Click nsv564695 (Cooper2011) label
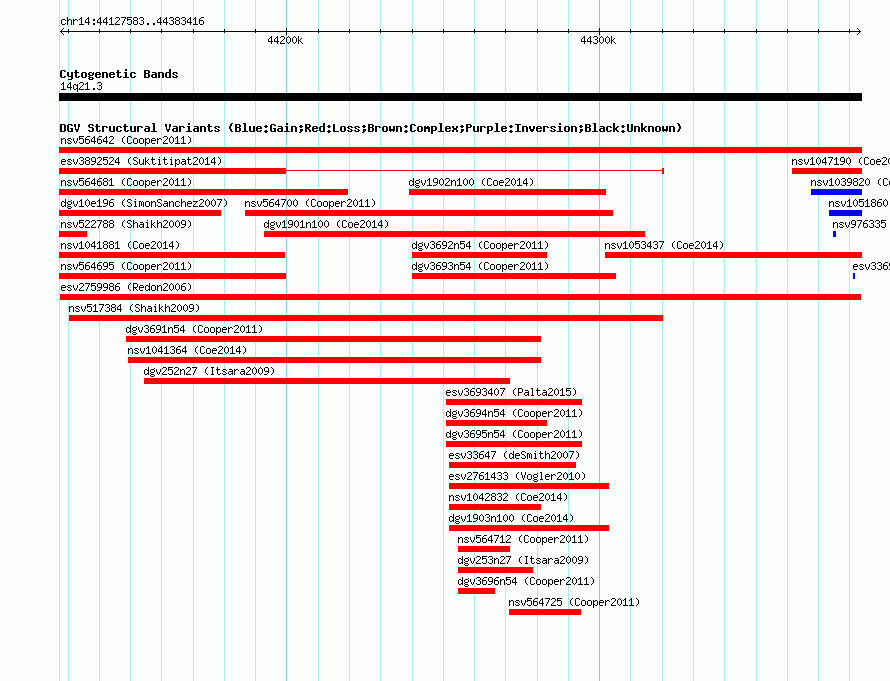Viewport: 890px width, 681px height. (x=126, y=266)
